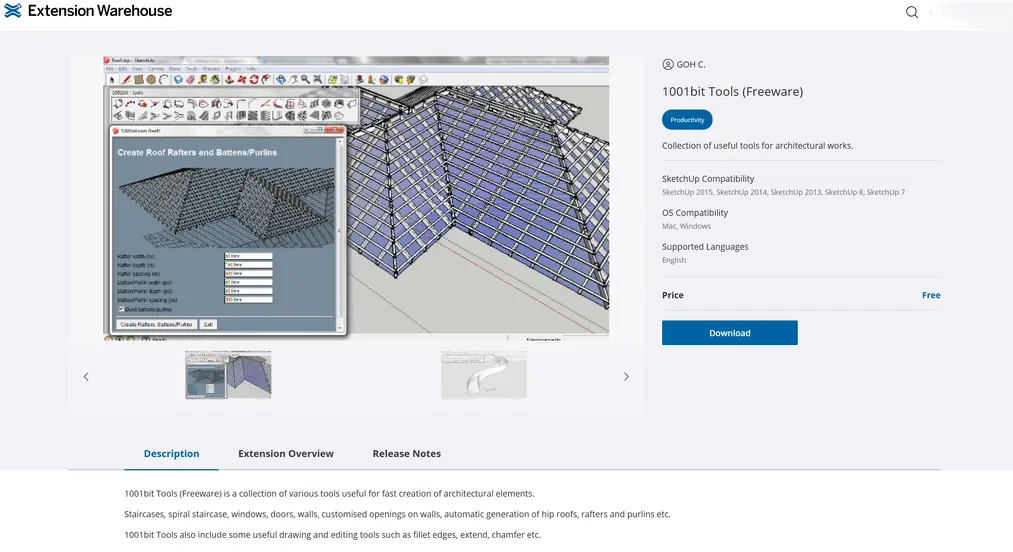The width and height of the screenshot is (1013, 552).
Task: Click the 'OS Compatibility' heading
Action: [694, 213]
